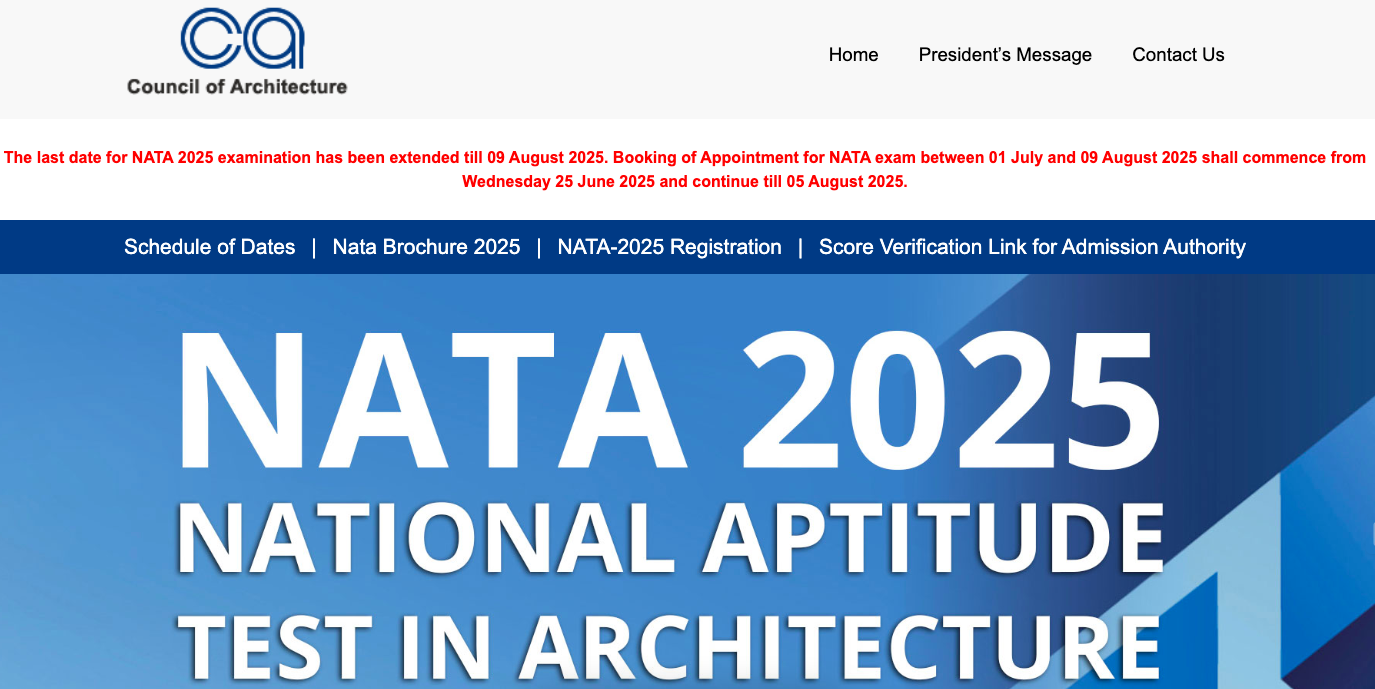The width and height of the screenshot is (1375, 689).
Task: Go to Contact Us page
Action: (1178, 55)
